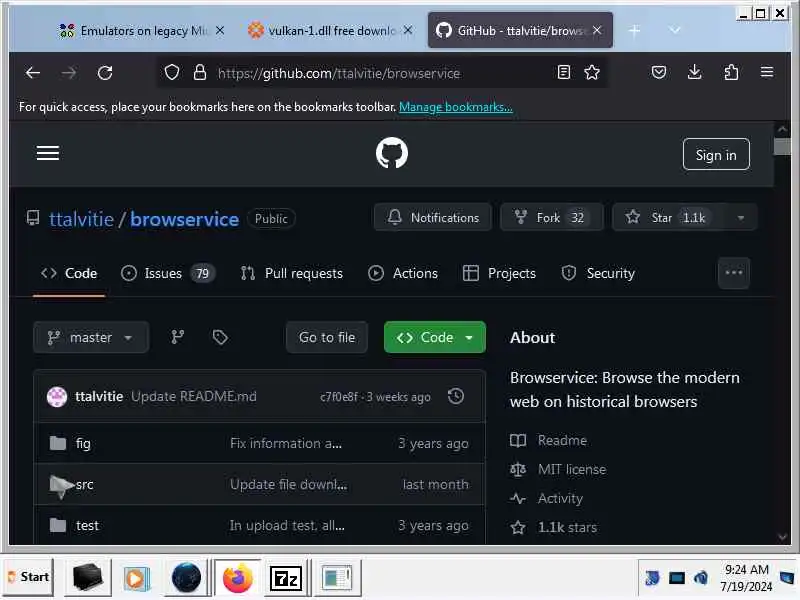Click the Fork 32 button
This screenshot has width=800, height=600.
pos(552,218)
